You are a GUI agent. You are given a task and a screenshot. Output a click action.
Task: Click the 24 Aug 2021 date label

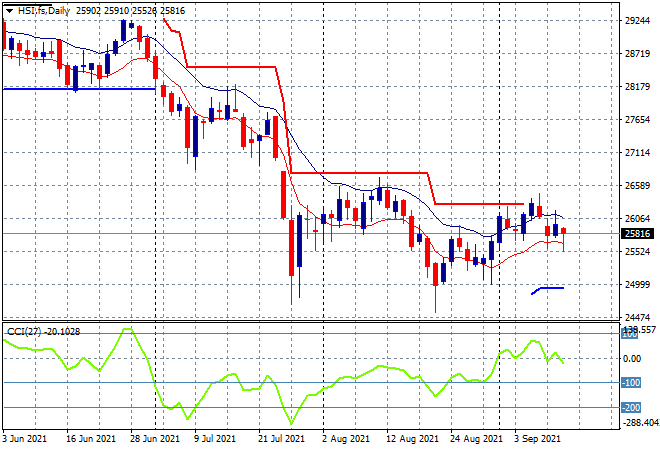coord(476,439)
